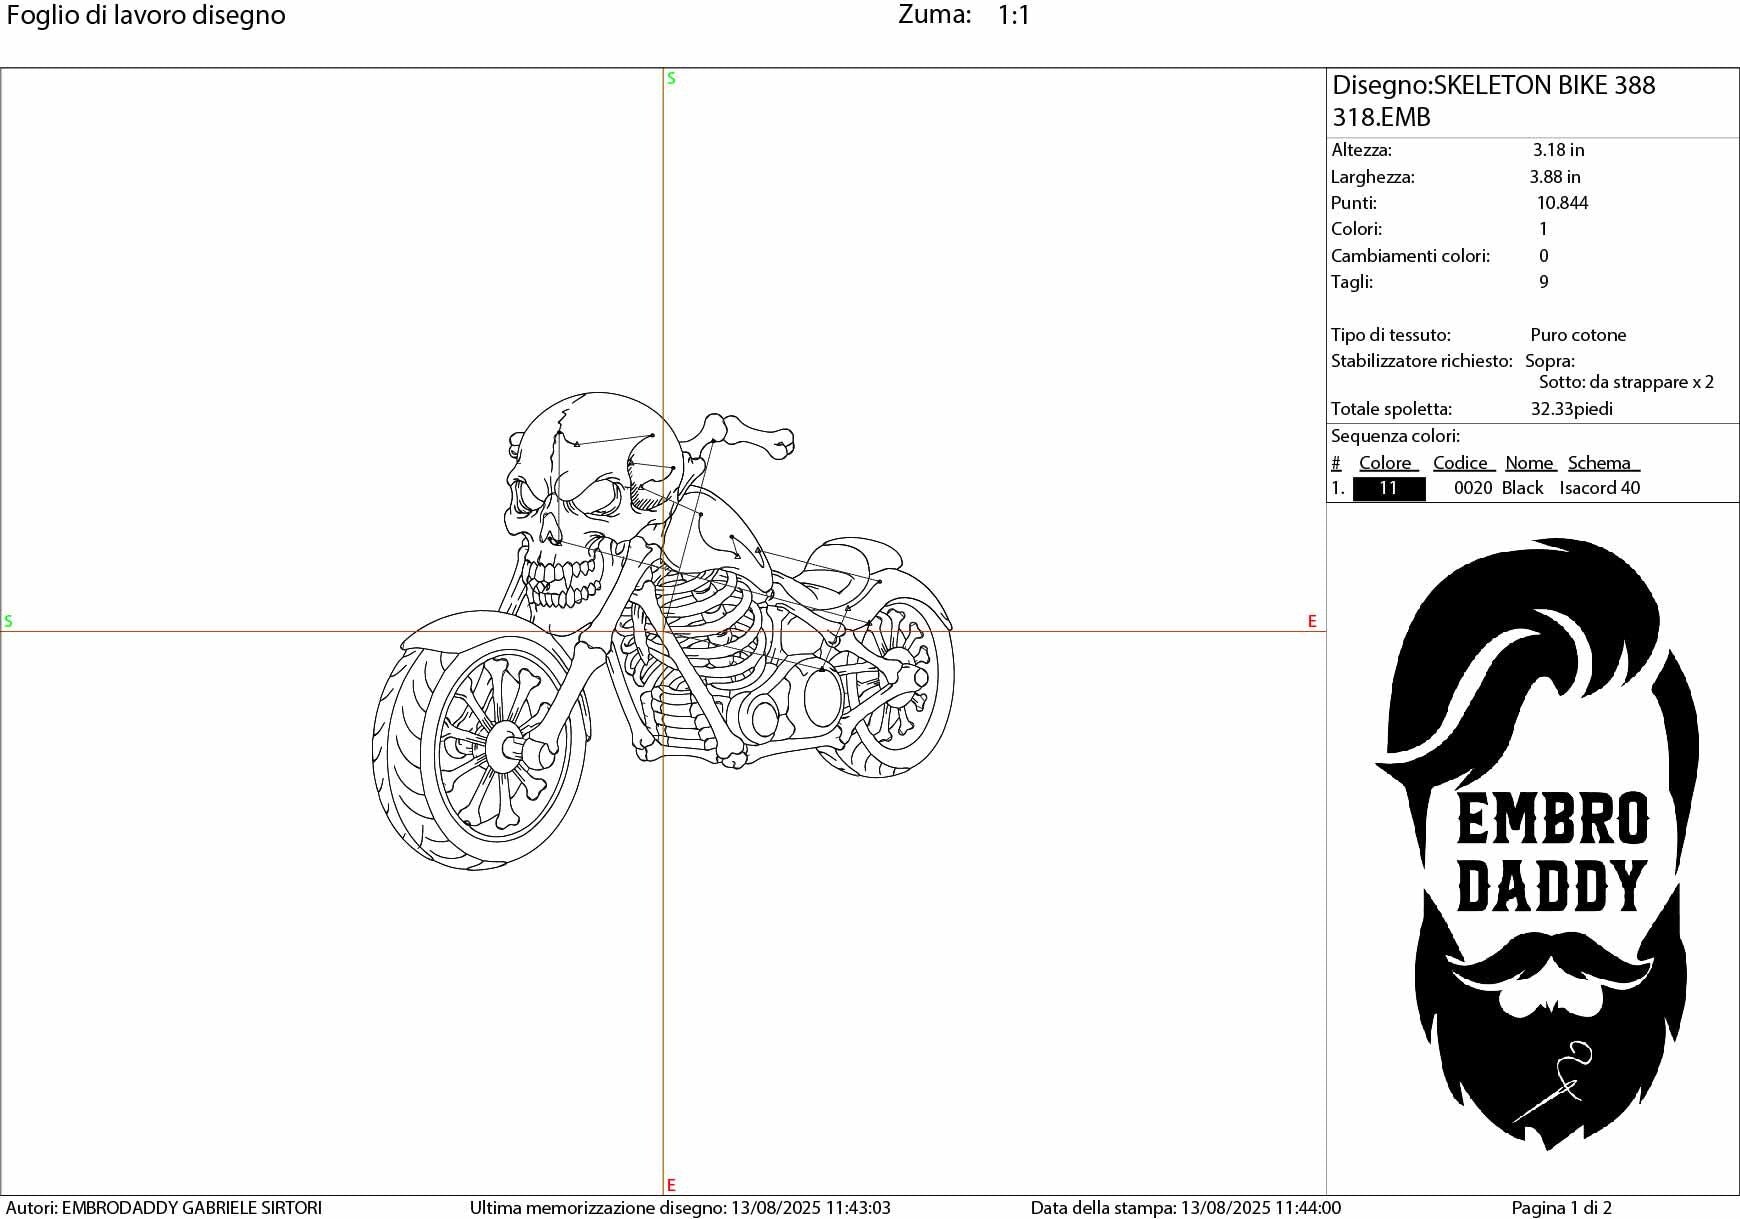The image size is (1740, 1219).
Task: Click the black 11 color swatch
Action: 1389,488
